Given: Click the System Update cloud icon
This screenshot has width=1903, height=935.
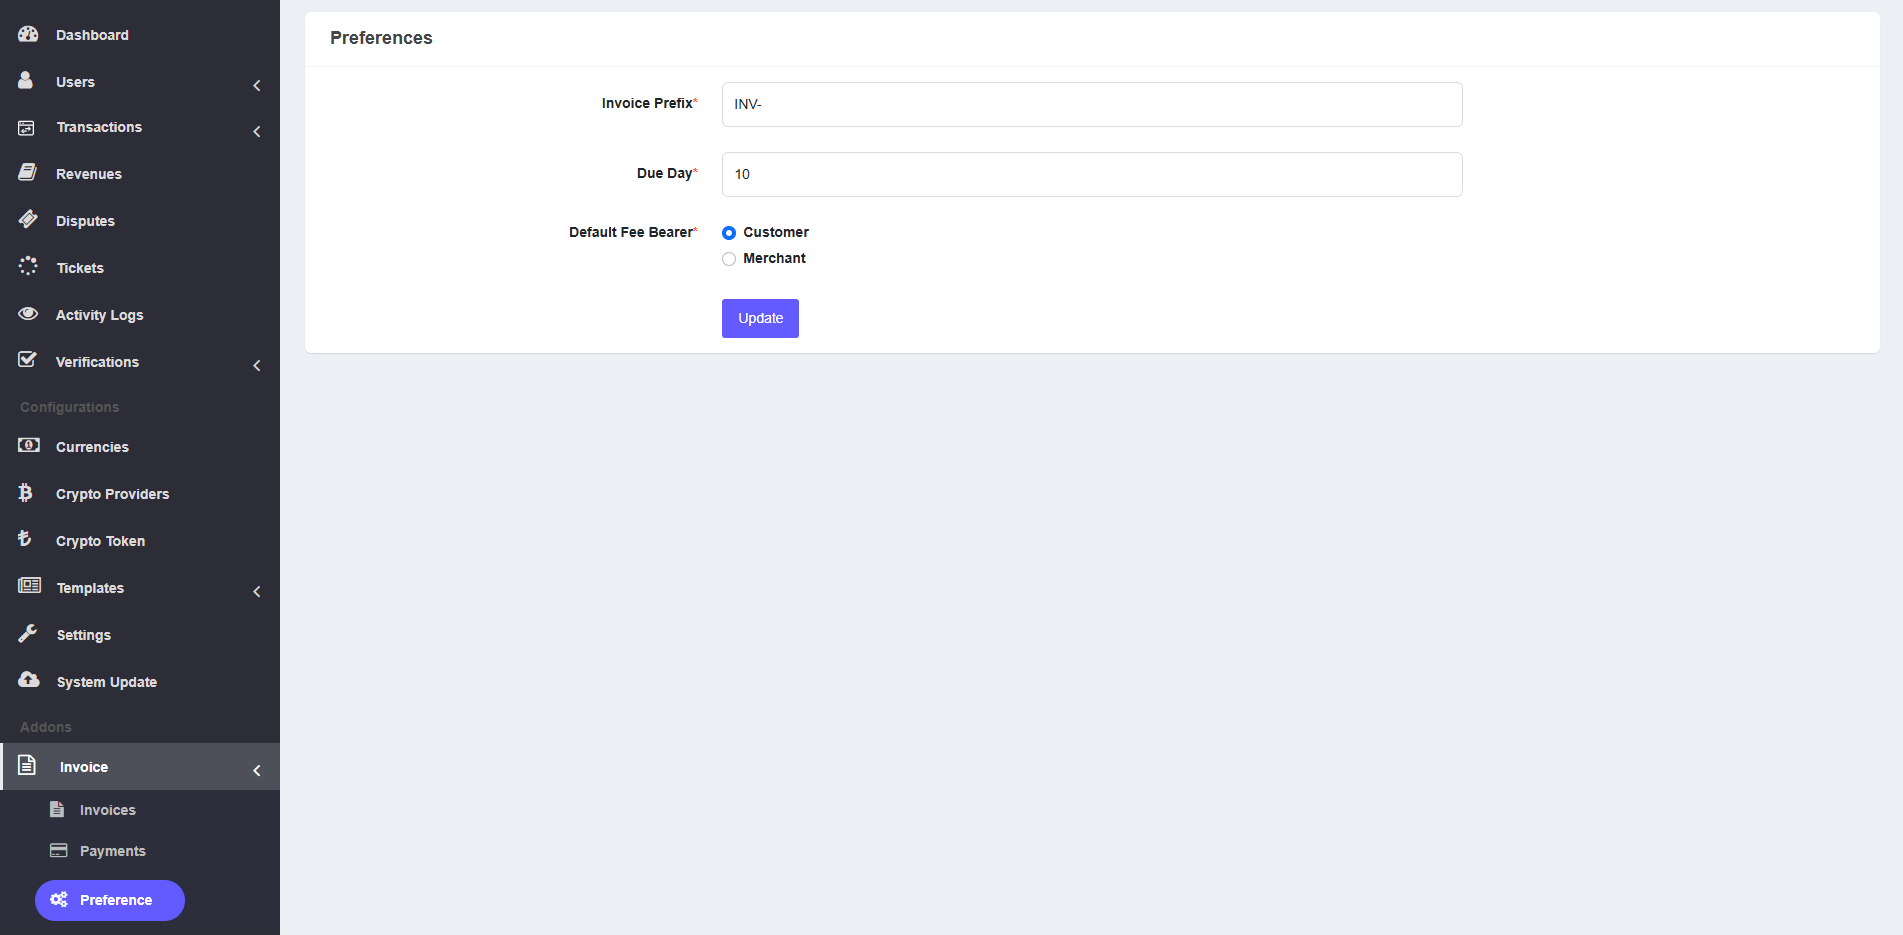Looking at the screenshot, I should coord(29,681).
